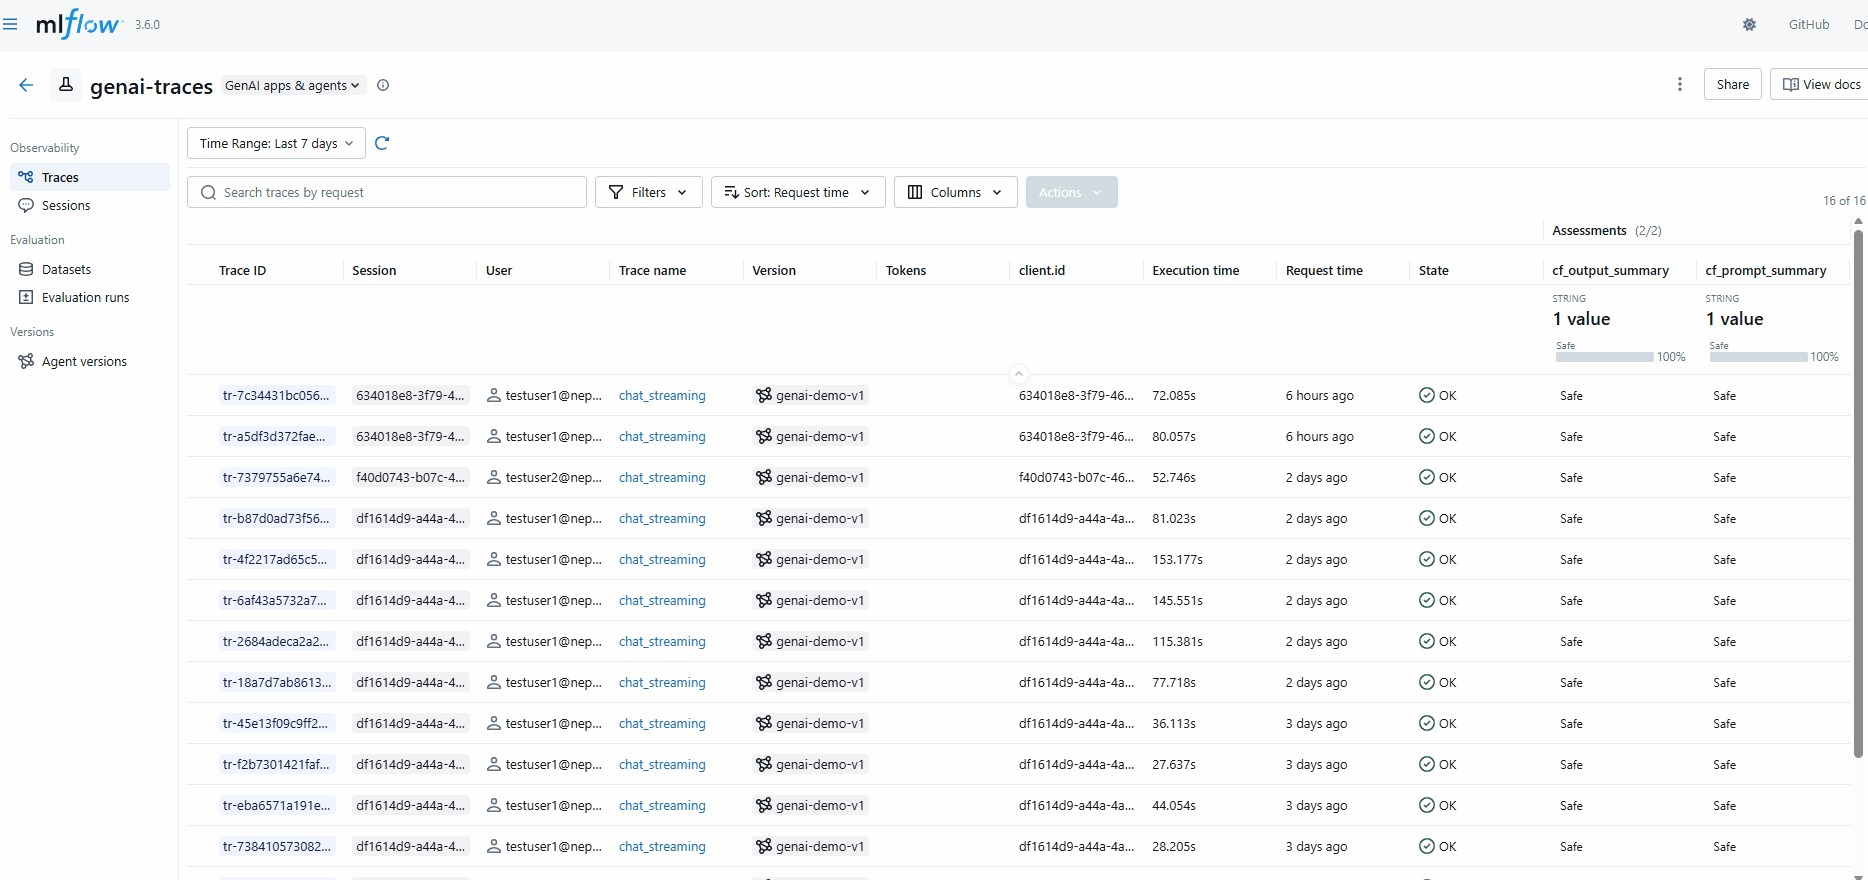Open the Filters dropdown
1868x880 pixels.
tap(648, 192)
